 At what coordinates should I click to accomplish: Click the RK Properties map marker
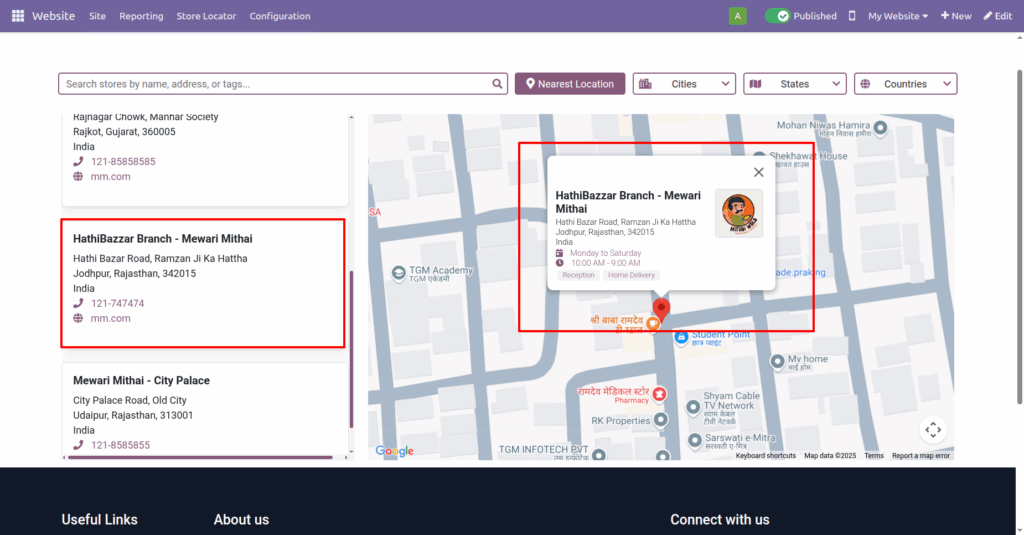point(661,419)
